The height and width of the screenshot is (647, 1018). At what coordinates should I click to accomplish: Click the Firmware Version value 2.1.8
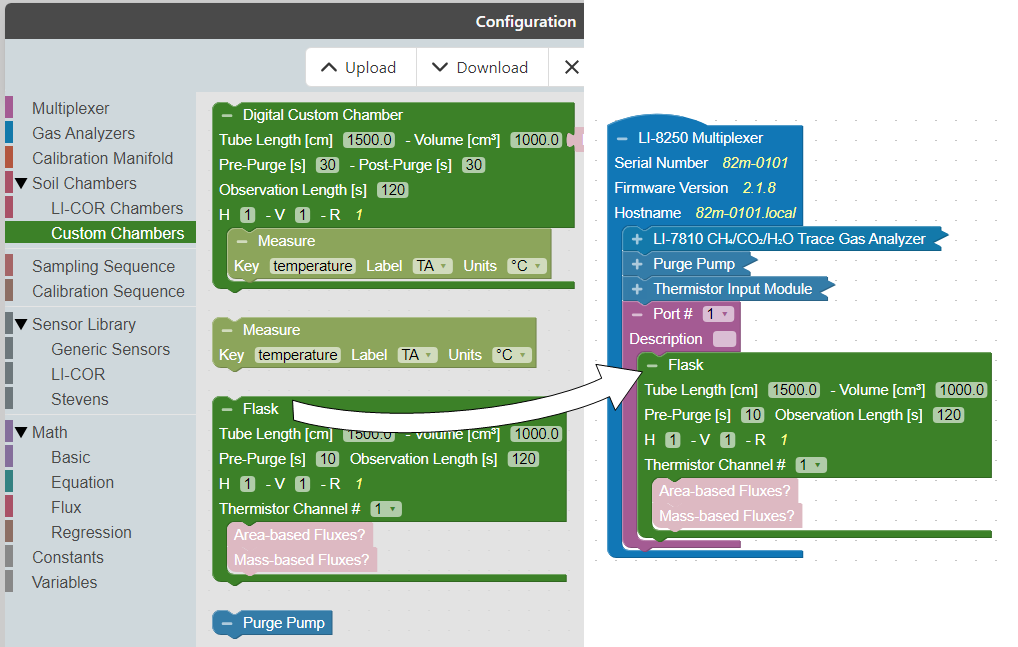[759, 188]
